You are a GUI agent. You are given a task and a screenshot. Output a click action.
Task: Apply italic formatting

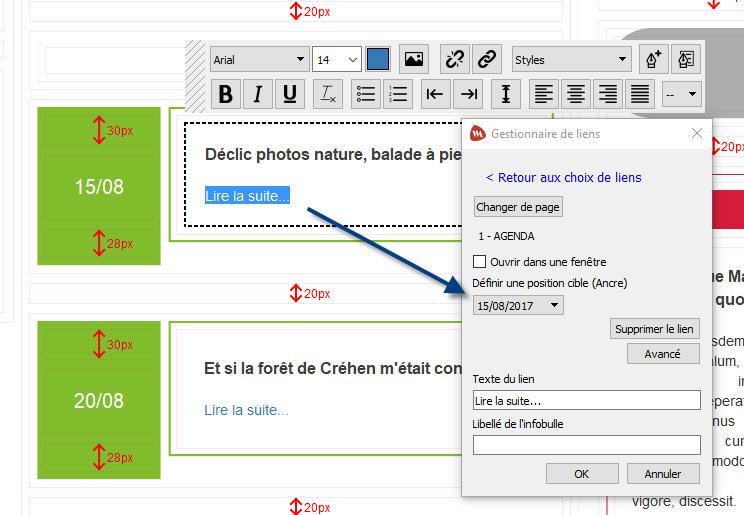pos(258,95)
